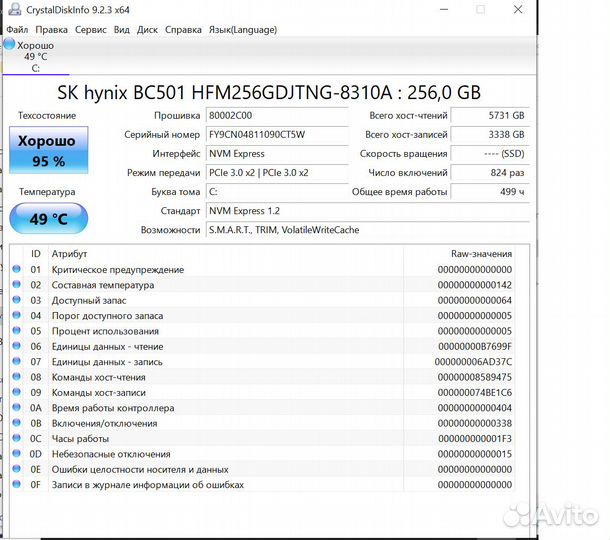Click the Raw-значения column header
Screen dimensions: 610x540
[x=459, y=254]
